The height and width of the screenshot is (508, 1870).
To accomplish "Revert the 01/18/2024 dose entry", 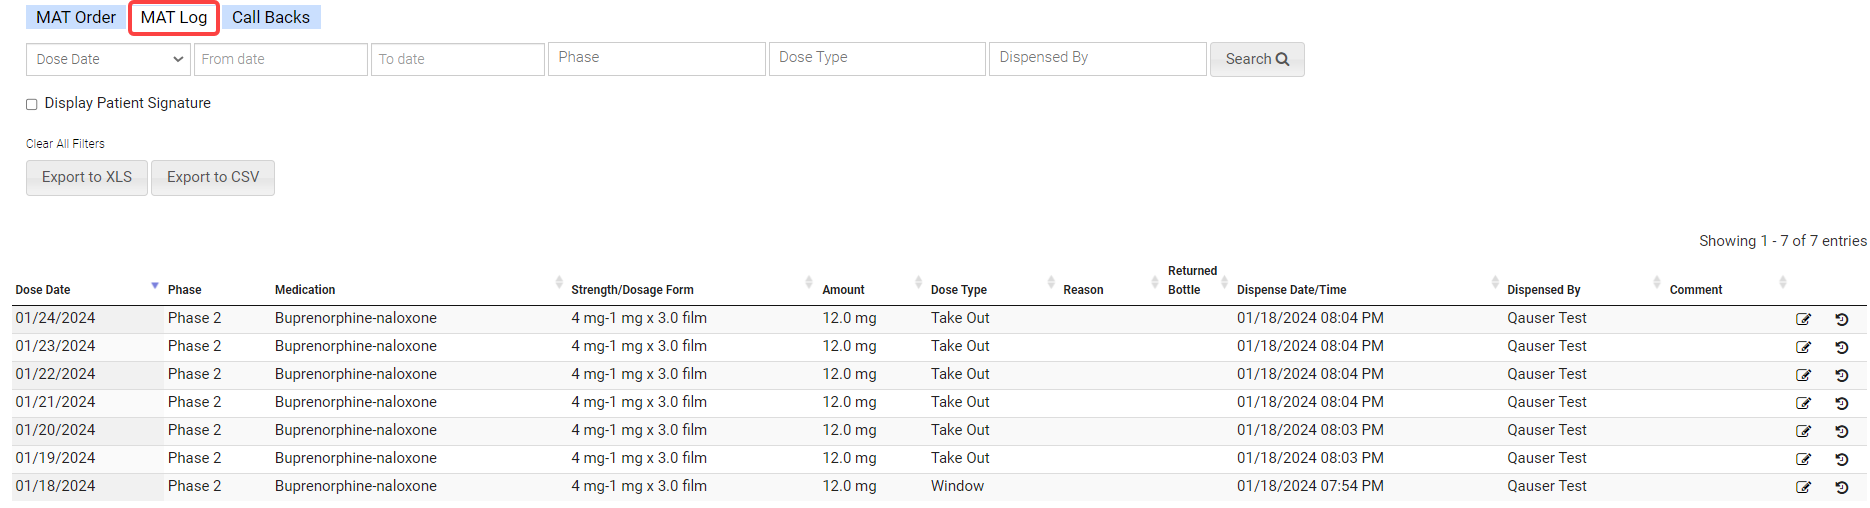I will pos(1841,488).
